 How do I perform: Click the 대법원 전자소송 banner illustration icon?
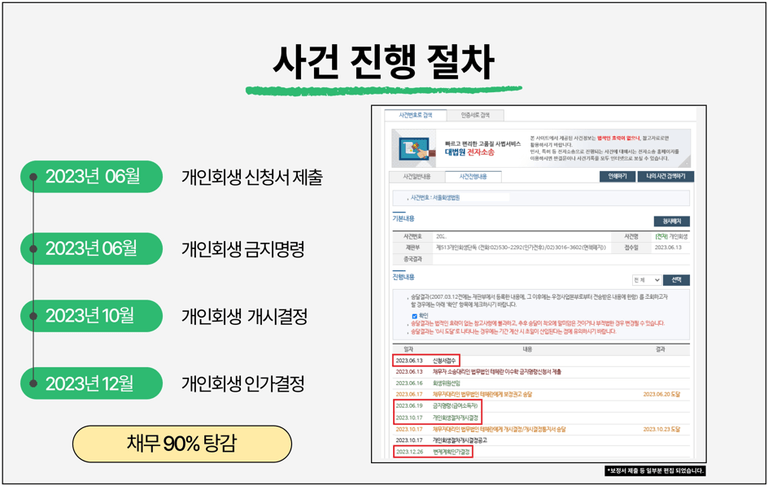[416, 147]
